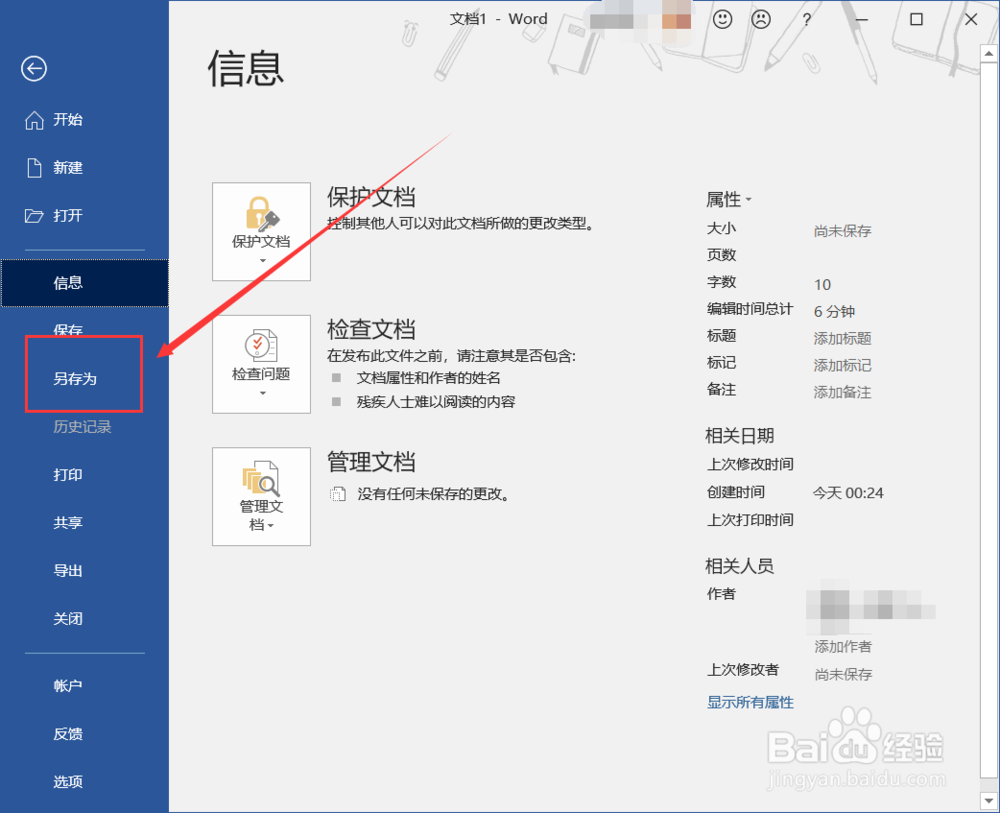This screenshot has width=1000, height=813.
Task: Click the scrollbar down arrow
Action: pyautogui.click(x=989, y=800)
